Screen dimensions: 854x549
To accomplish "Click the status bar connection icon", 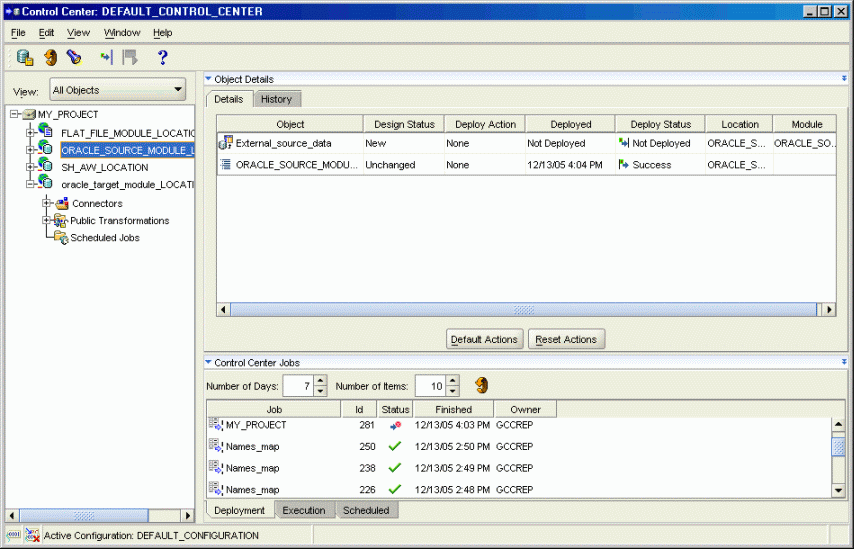I will pos(14,535).
